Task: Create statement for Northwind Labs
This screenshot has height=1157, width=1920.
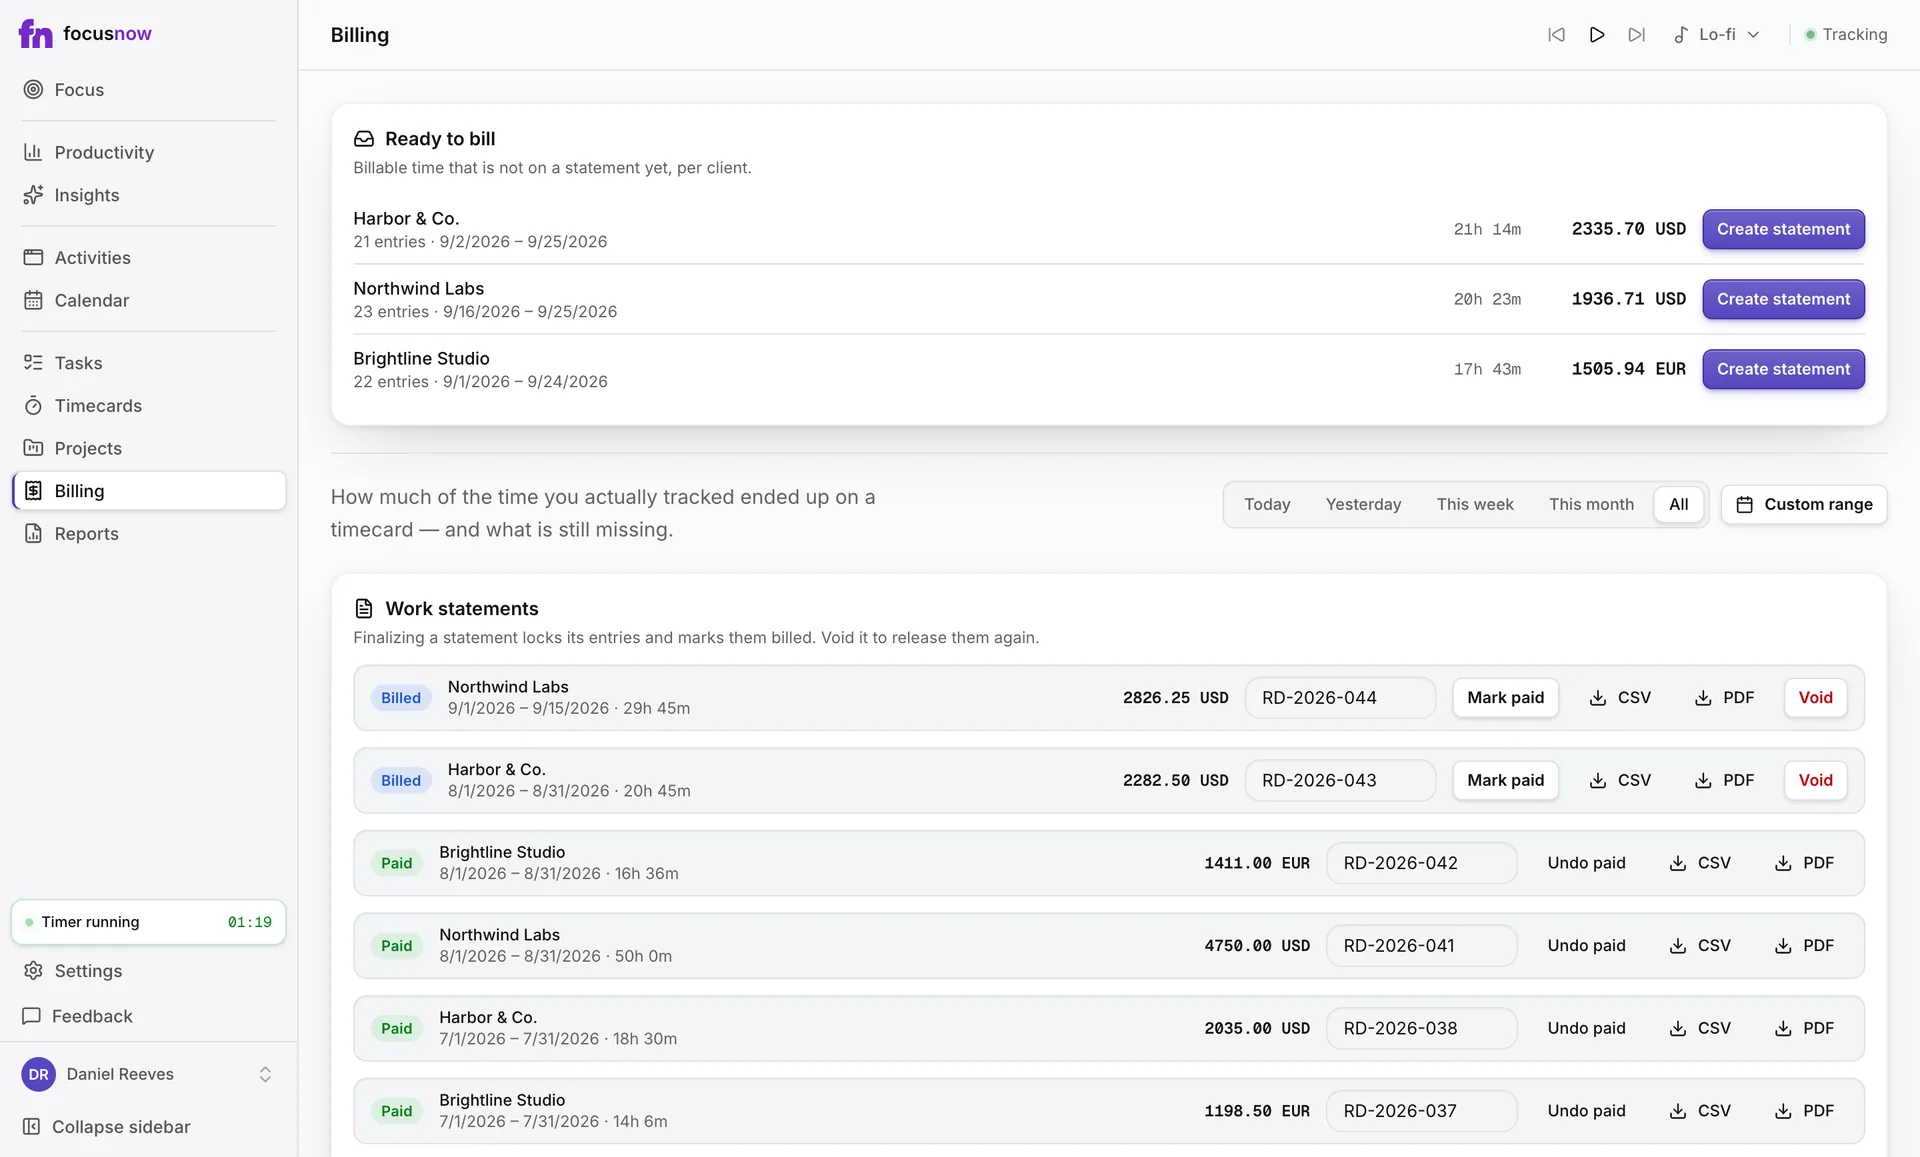Action: click(x=1783, y=299)
